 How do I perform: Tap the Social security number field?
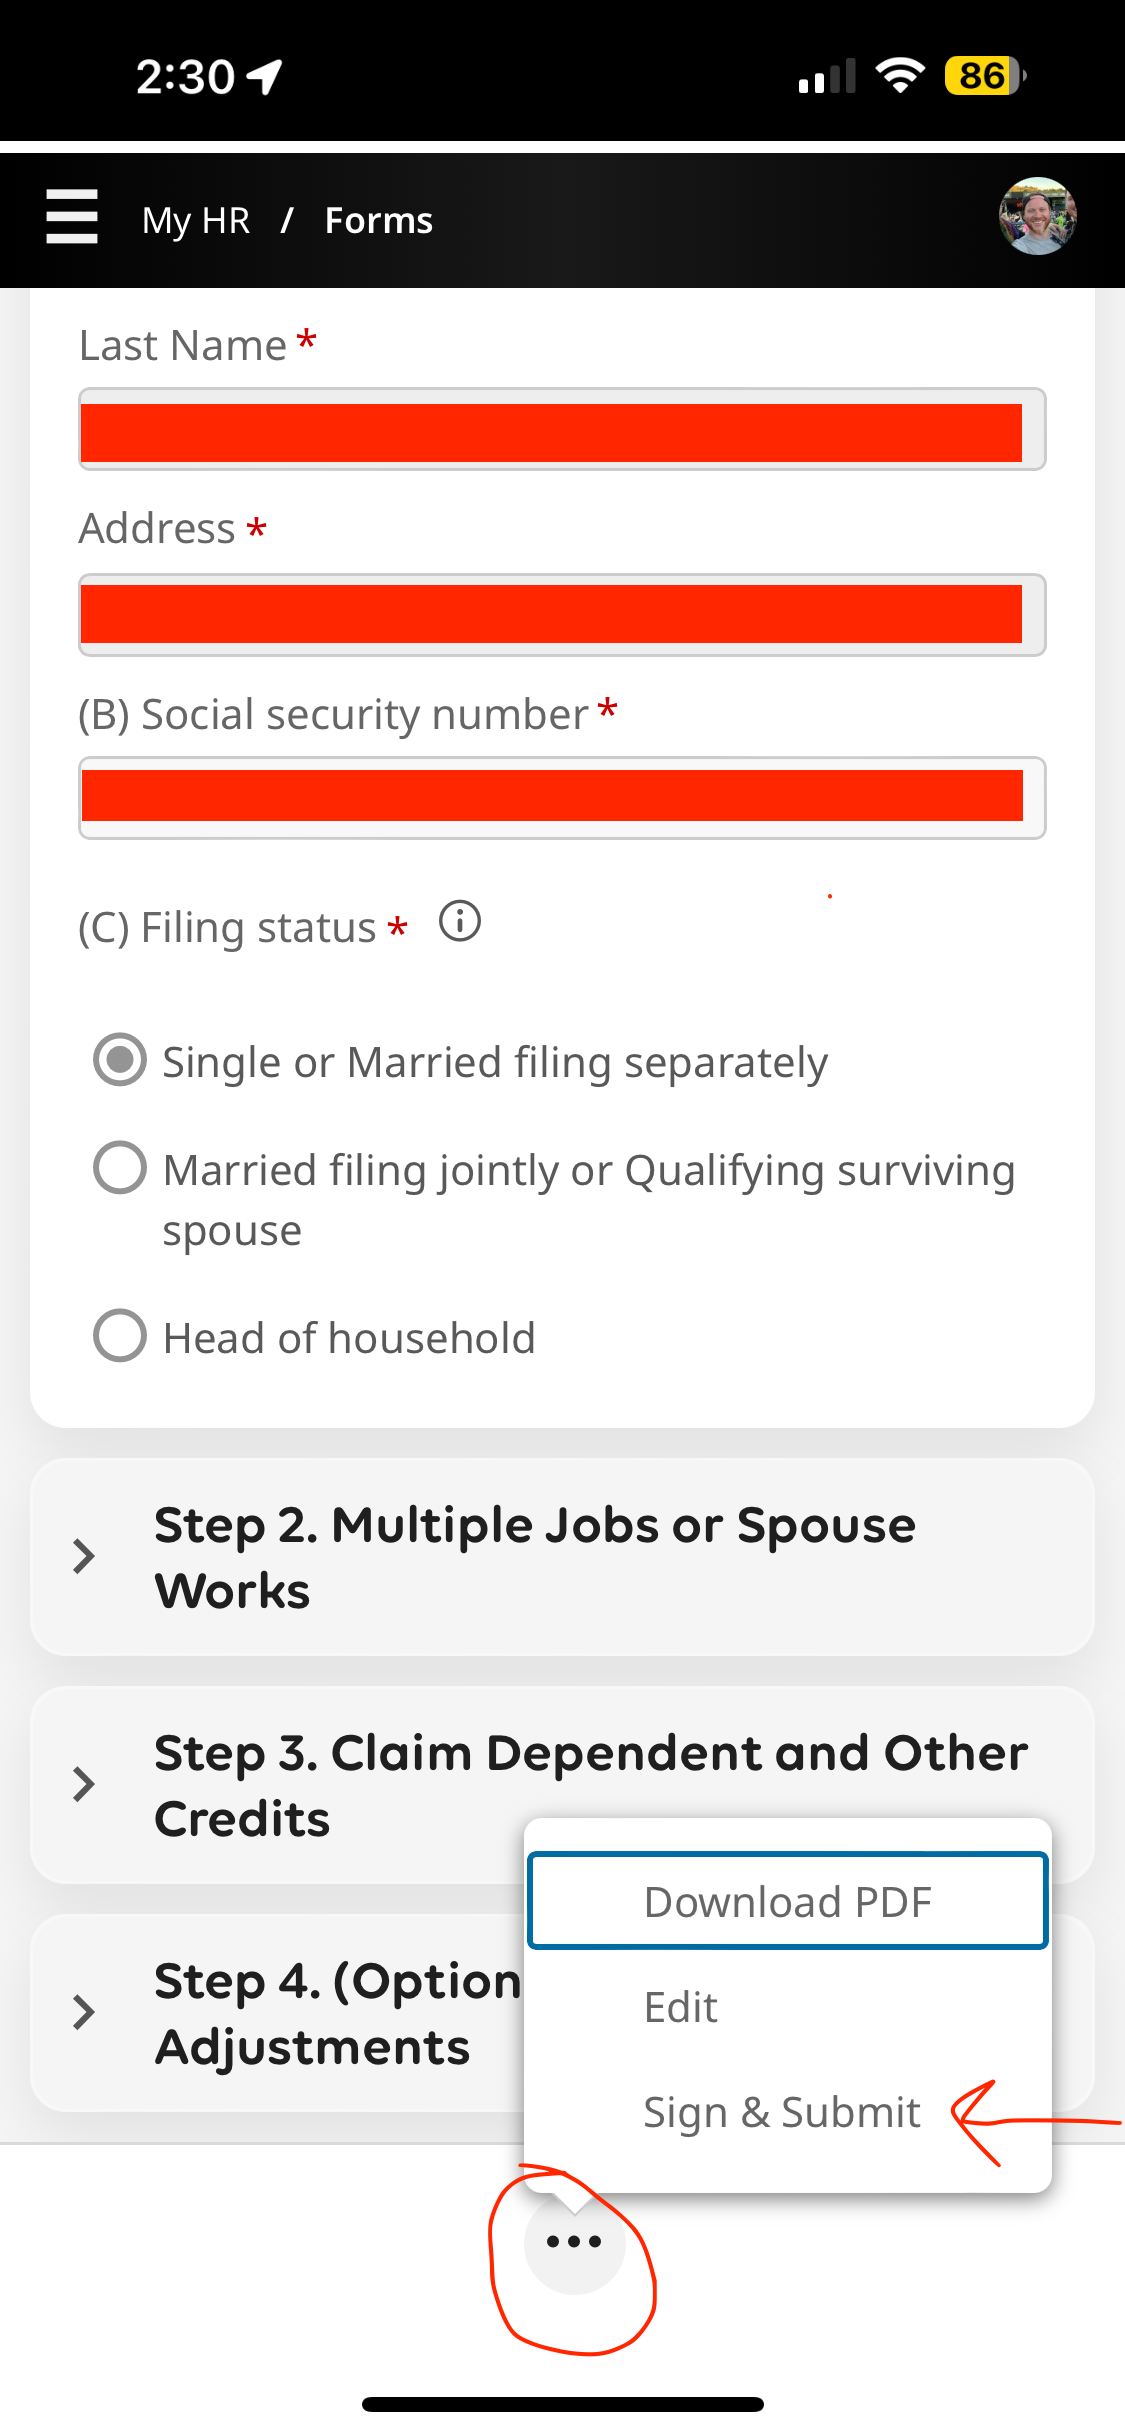point(562,797)
